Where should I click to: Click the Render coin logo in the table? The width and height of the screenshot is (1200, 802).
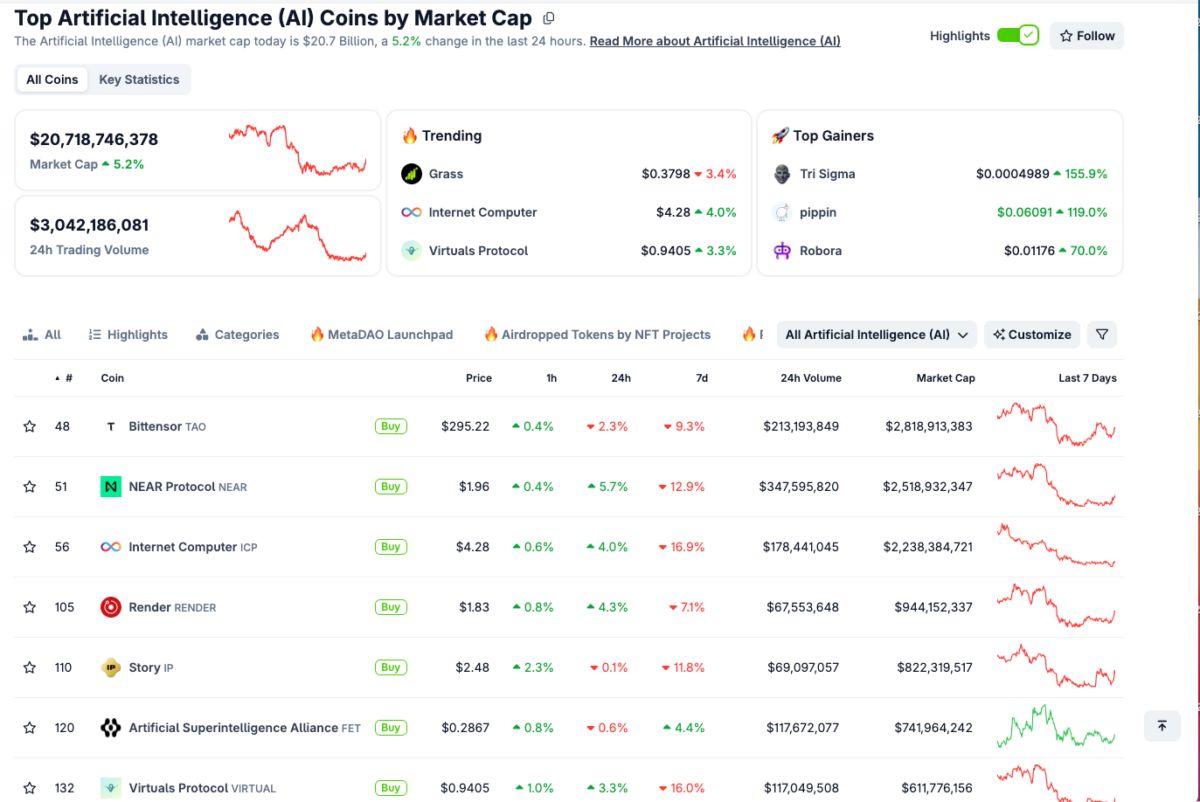point(110,607)
